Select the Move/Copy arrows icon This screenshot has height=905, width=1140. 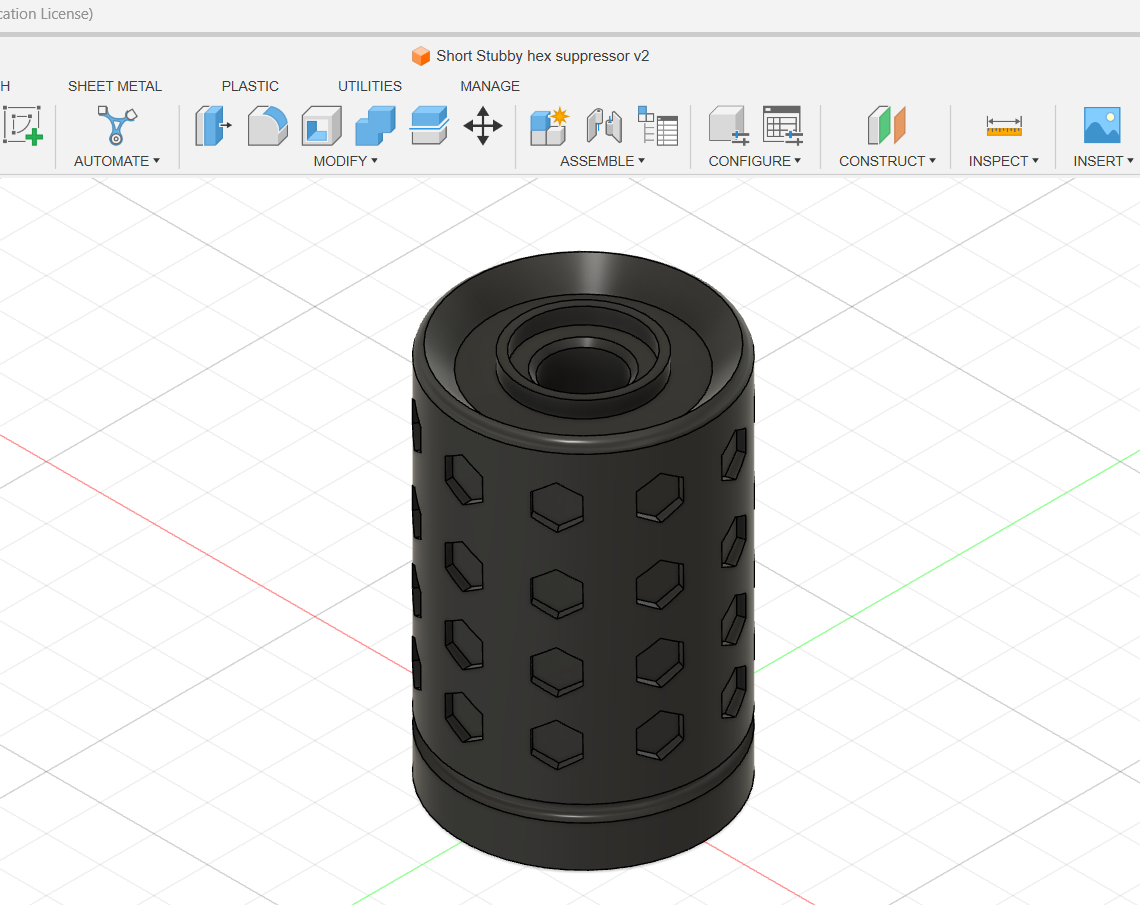click(x=483, y=126)
